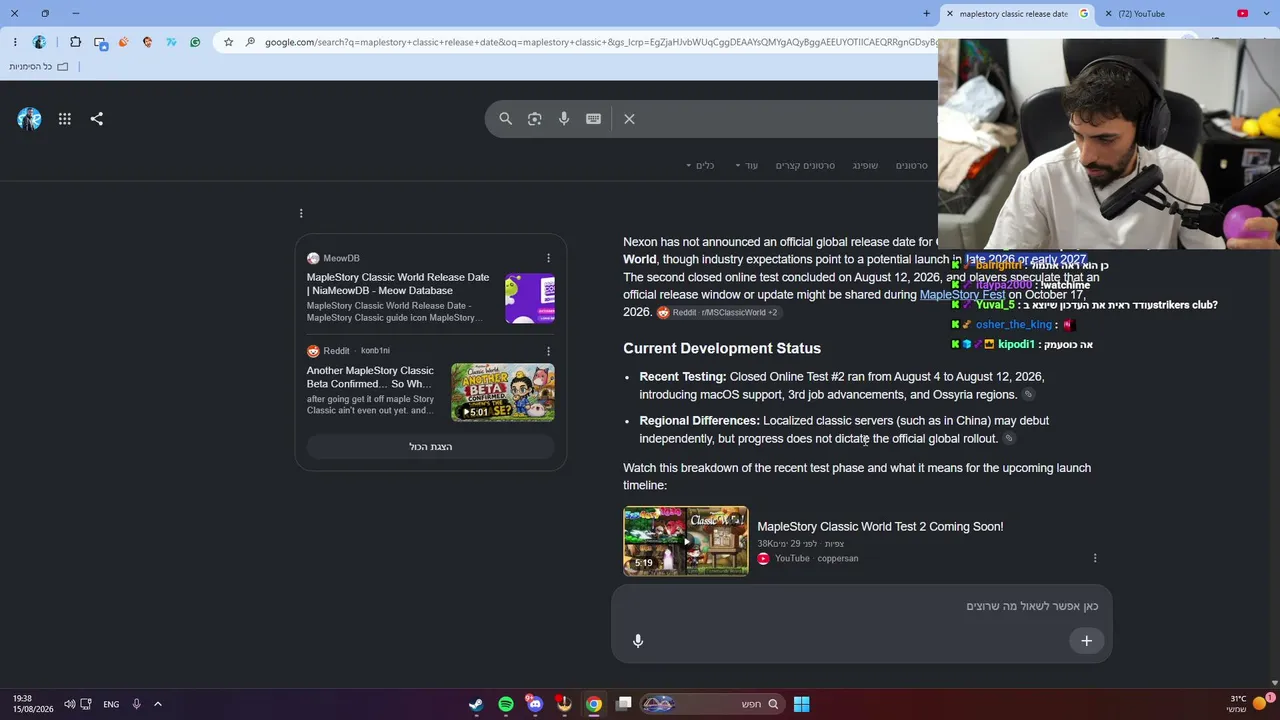Open the Chrome three-dot menu
Image resolution: width=1280 pixels, height=720 pixels.
click(x=15, y=42)
